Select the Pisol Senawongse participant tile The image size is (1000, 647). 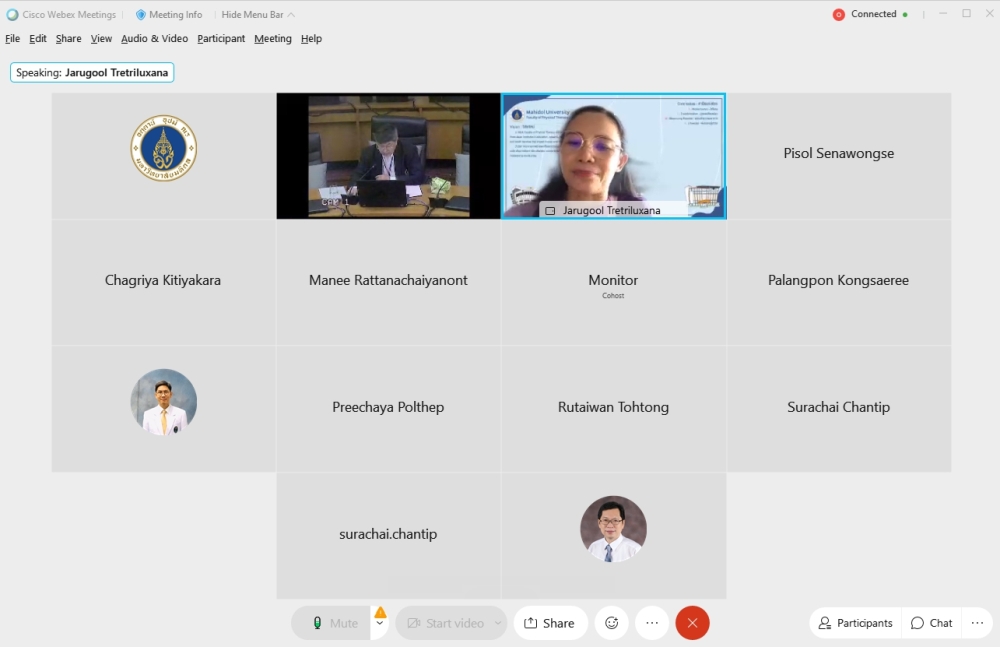click(x=838, y=155)
